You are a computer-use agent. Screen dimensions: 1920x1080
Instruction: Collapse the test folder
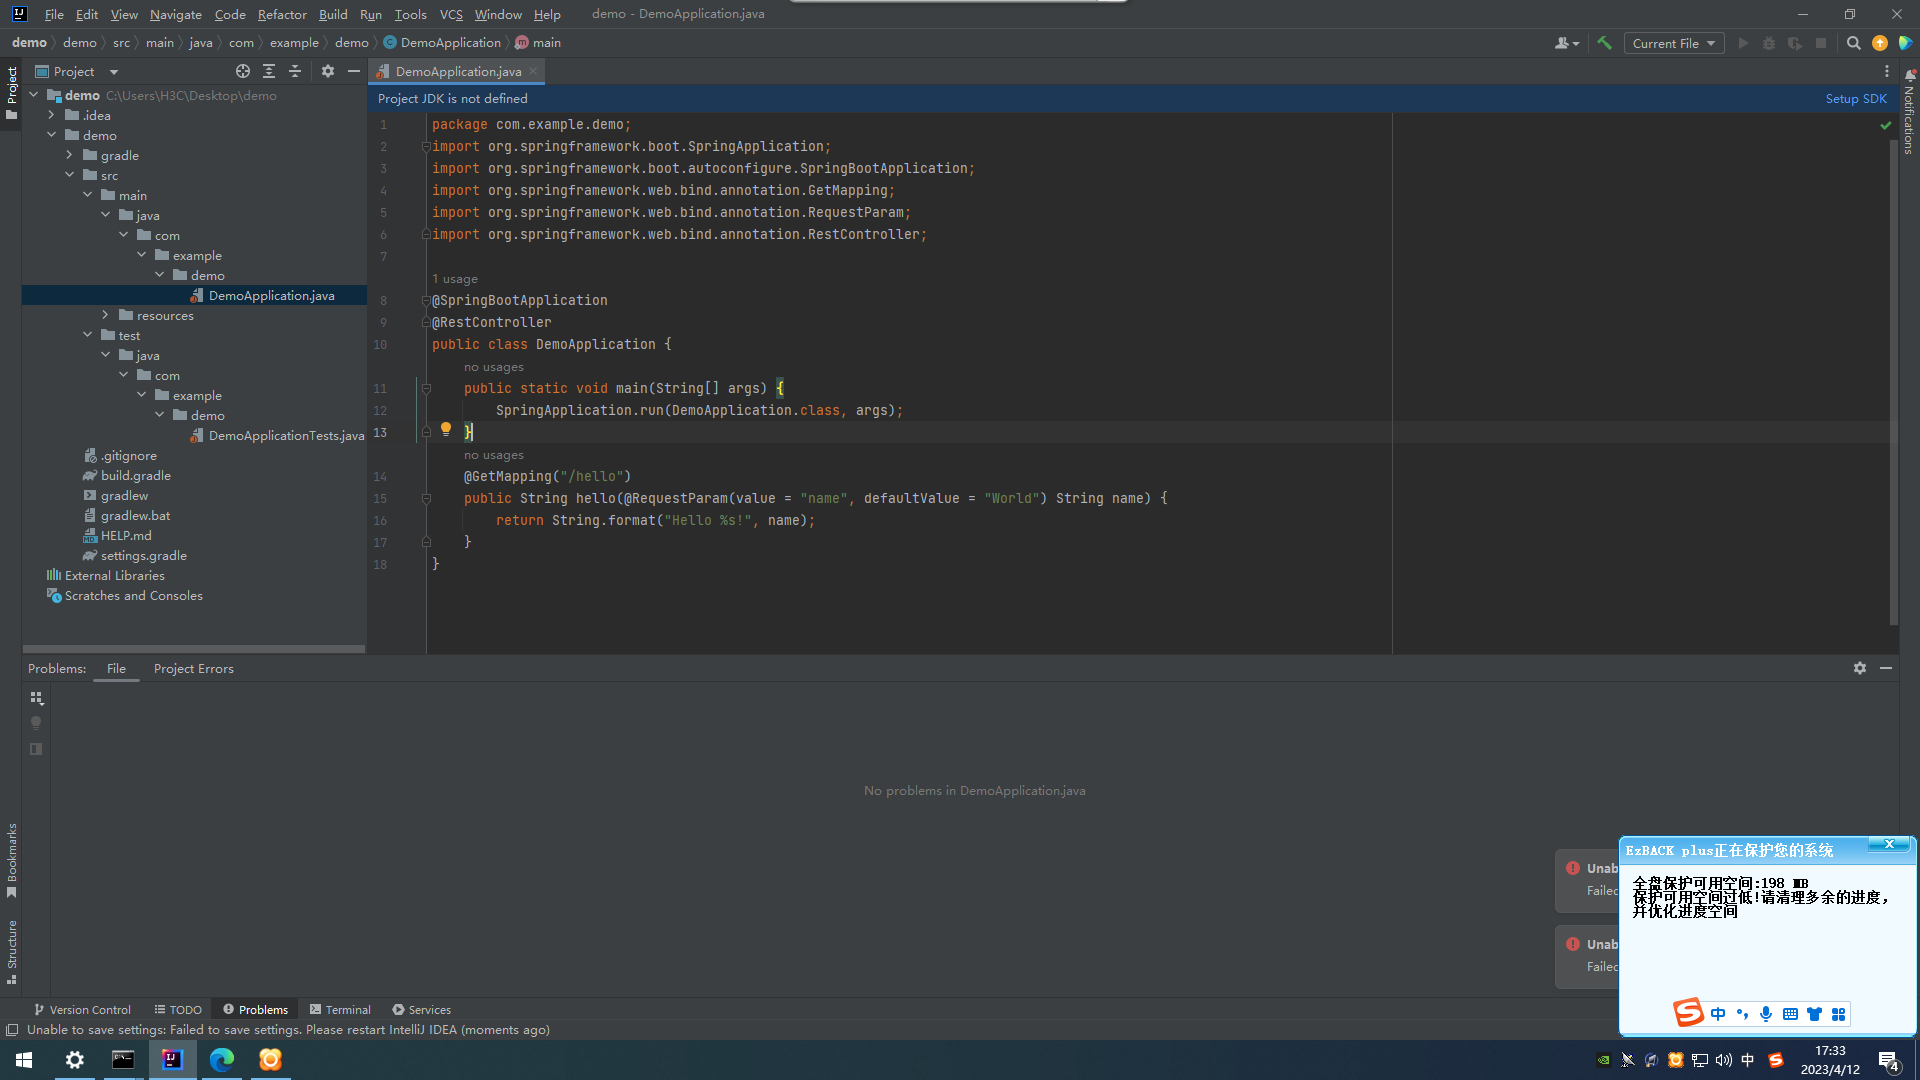click(x=87, y=335)
